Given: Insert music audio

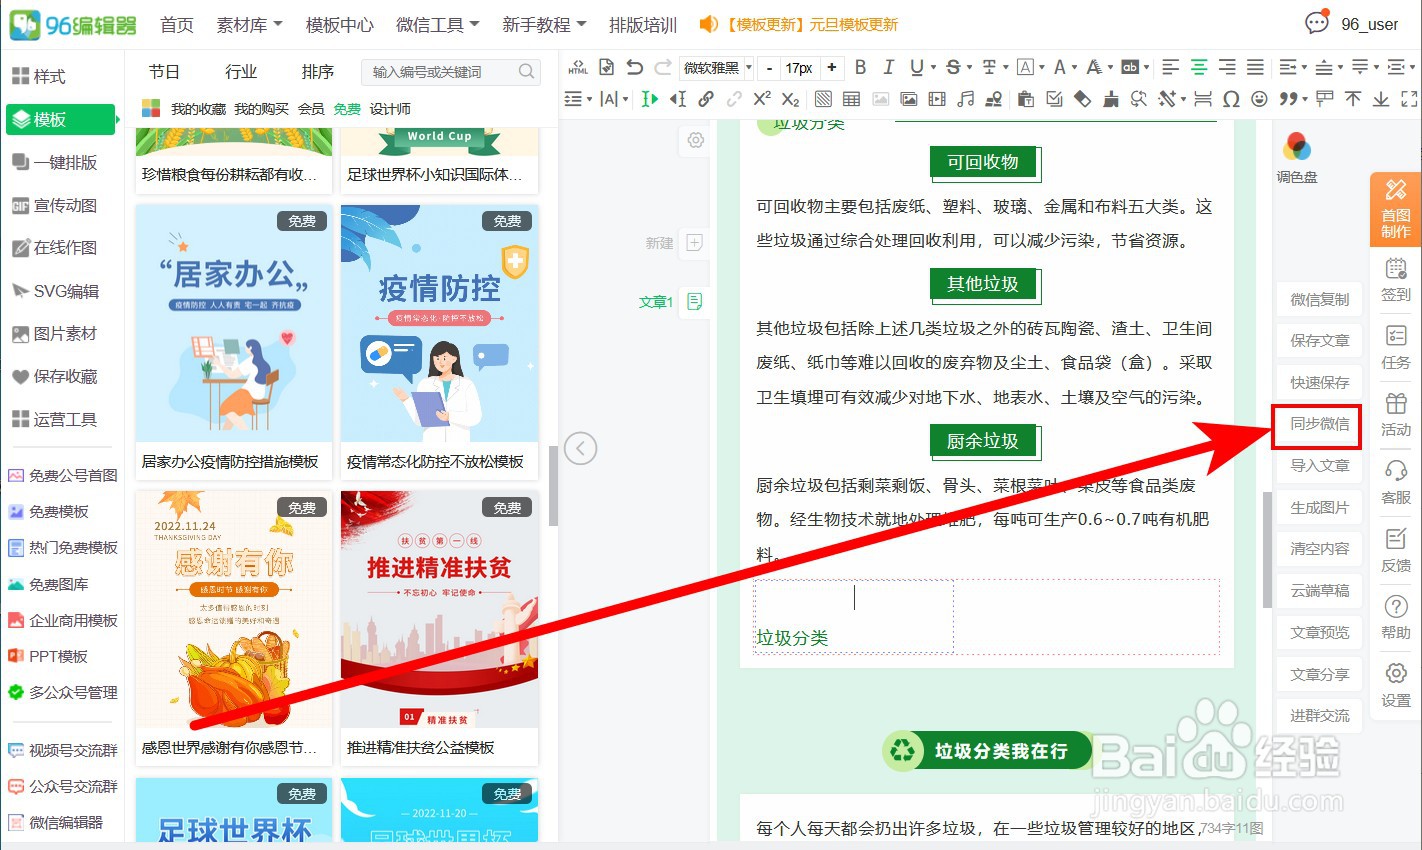Looking at the screenshot, I should 966,99.
